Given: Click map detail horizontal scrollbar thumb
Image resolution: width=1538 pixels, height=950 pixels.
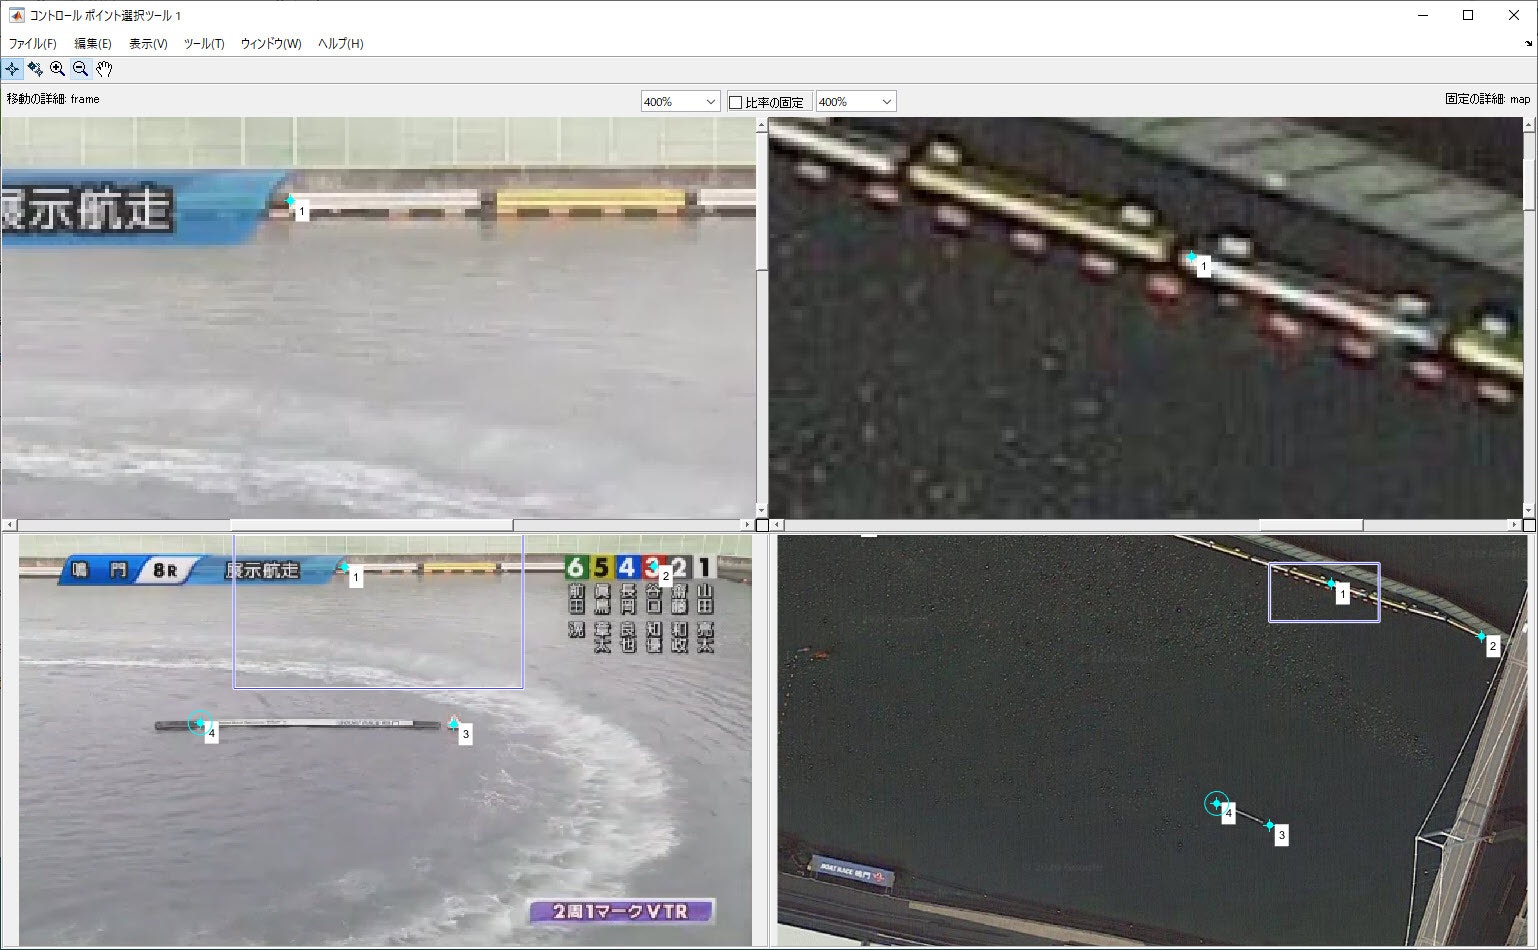Looking at the screenshot, I should click(1311, 524).
